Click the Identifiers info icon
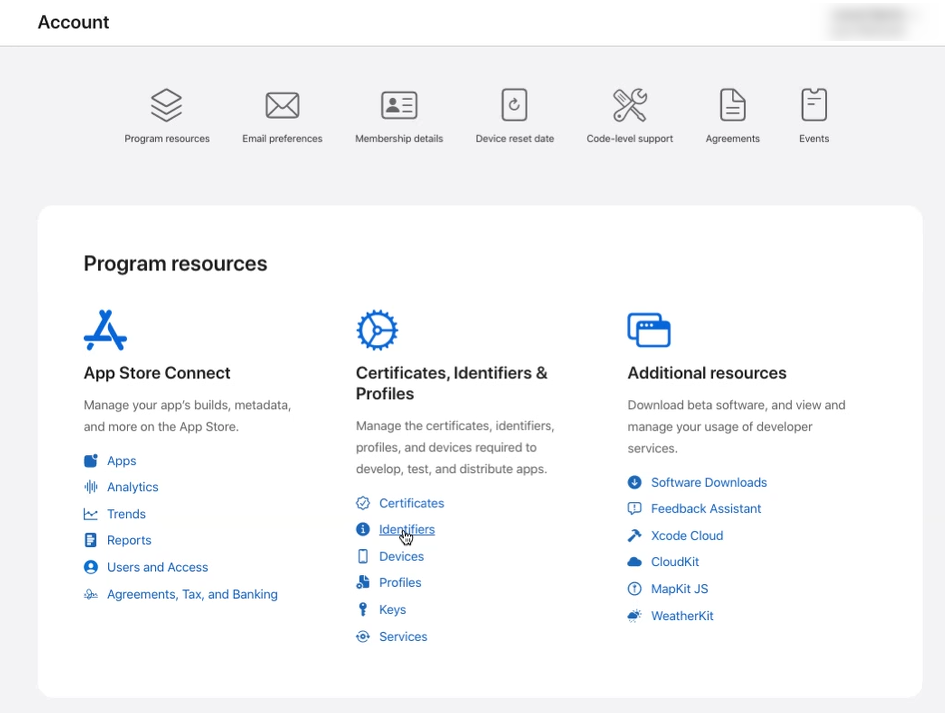This screenshot has width=945, height=713. tap(363, 529)
